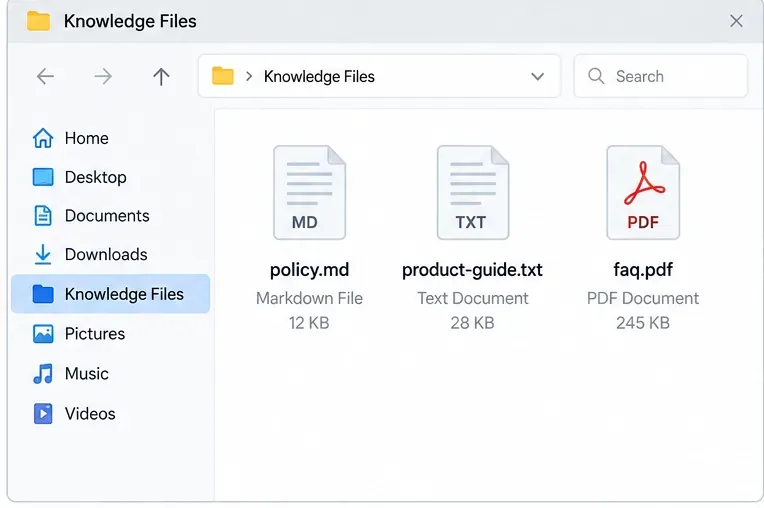
Task: Click the Downloads arrow icon in sidebar
Action: tap(43, 254)
